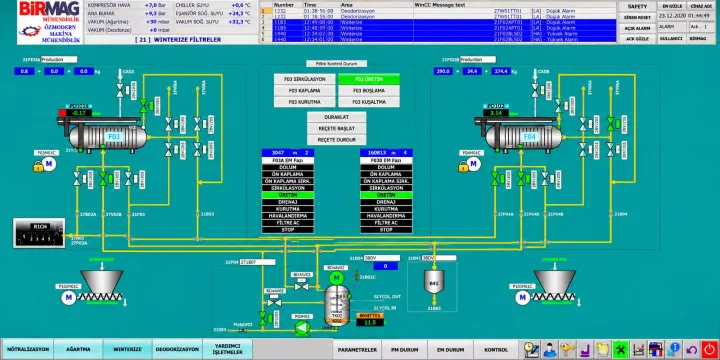The height and width of the screenshot is (360, 720).
Task: Select the F04 filter vessel
Action: [525, 136]
